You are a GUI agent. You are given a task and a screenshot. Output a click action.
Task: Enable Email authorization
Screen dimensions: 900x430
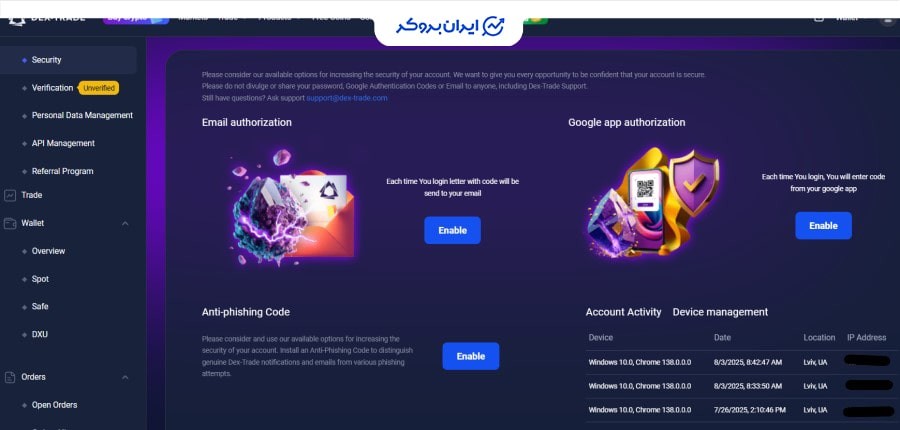point(452,230)
